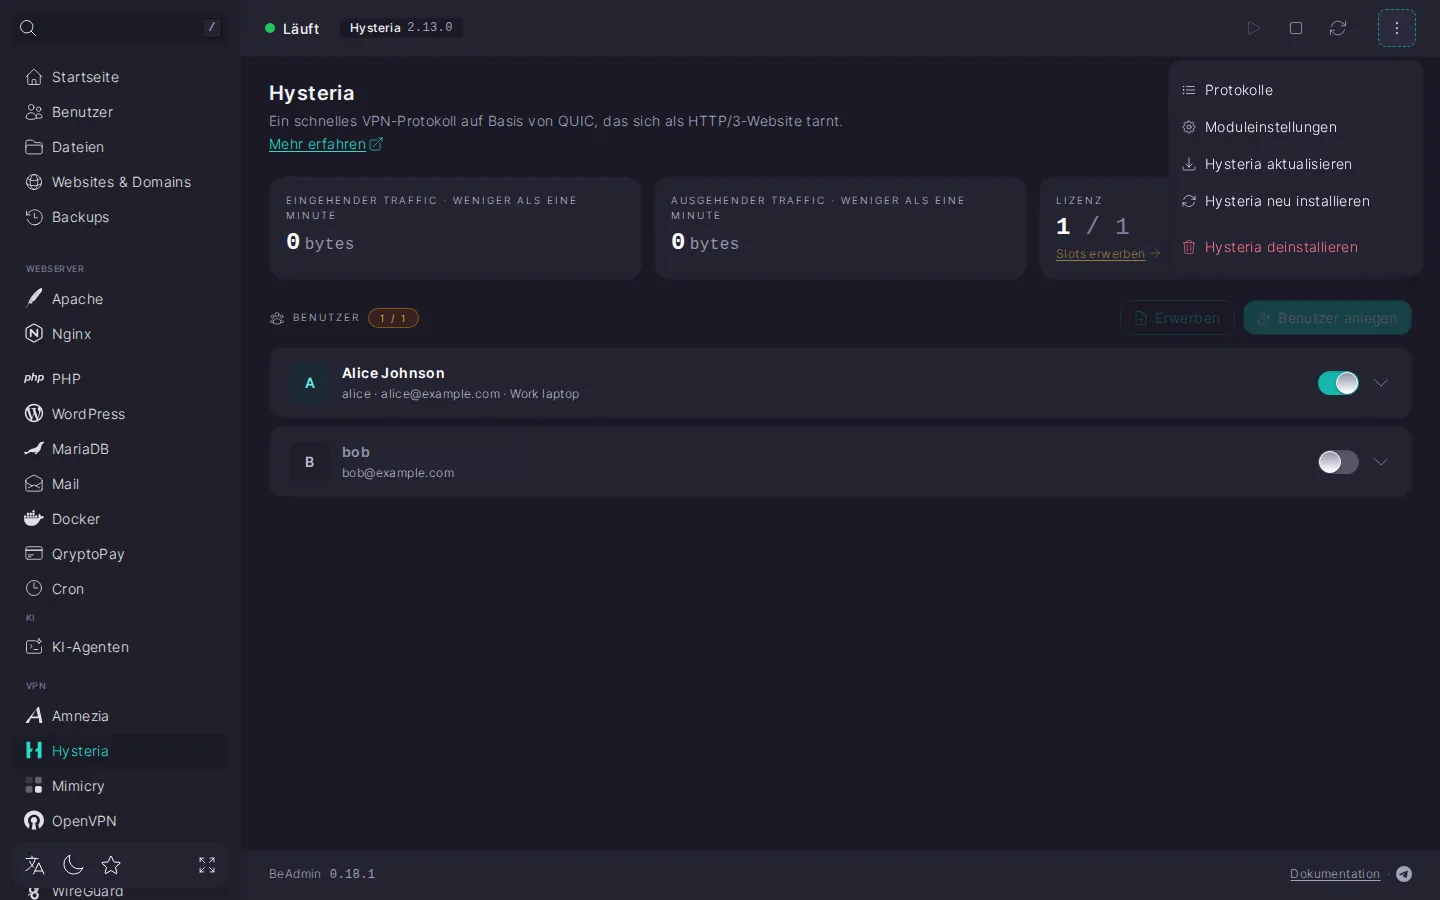Open the Telegram icon in footer
This screenshot has height=900, width=1440.
[1404, 874]
